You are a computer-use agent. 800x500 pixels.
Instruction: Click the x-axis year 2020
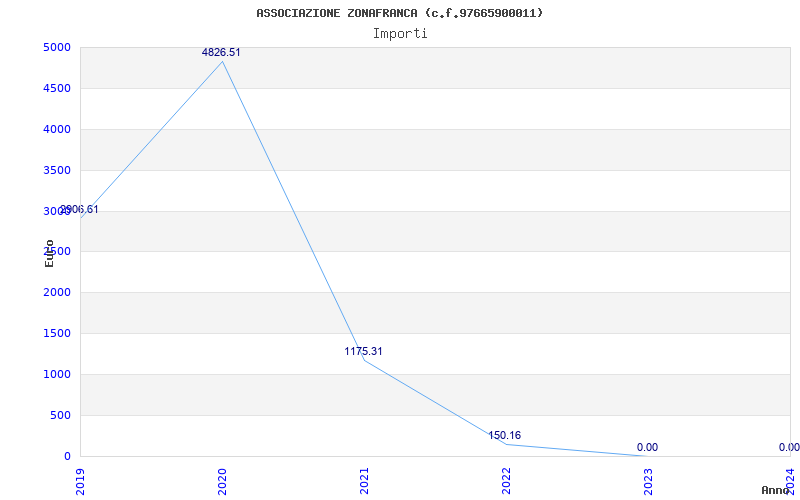[x=222, y=482]
